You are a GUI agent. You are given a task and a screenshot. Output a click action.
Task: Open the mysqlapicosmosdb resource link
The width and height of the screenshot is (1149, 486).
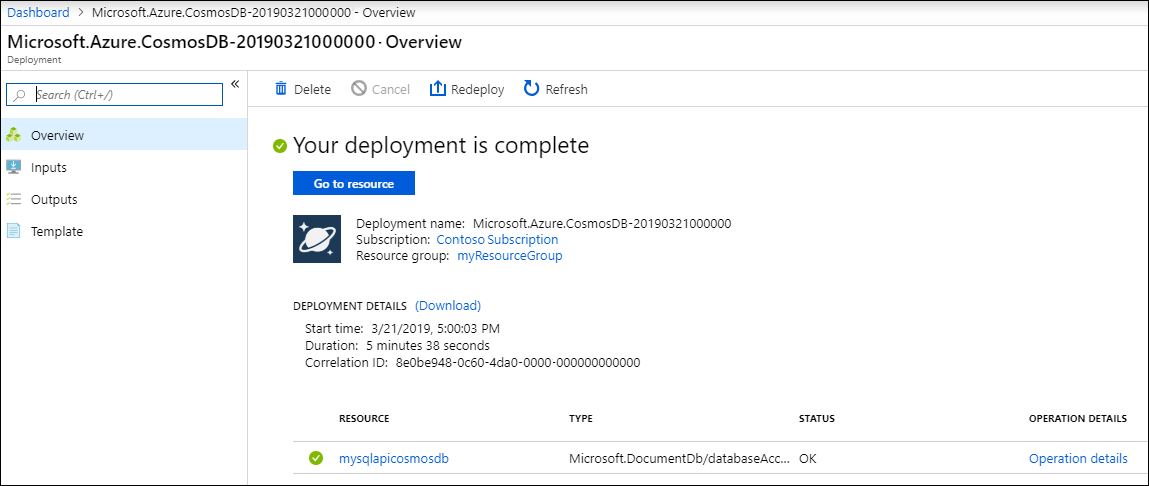[394, 459]
